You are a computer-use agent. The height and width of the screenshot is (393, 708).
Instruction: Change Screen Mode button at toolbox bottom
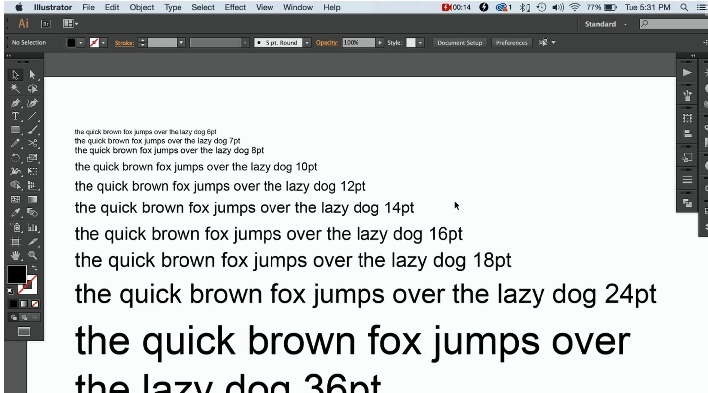[24, 332]
